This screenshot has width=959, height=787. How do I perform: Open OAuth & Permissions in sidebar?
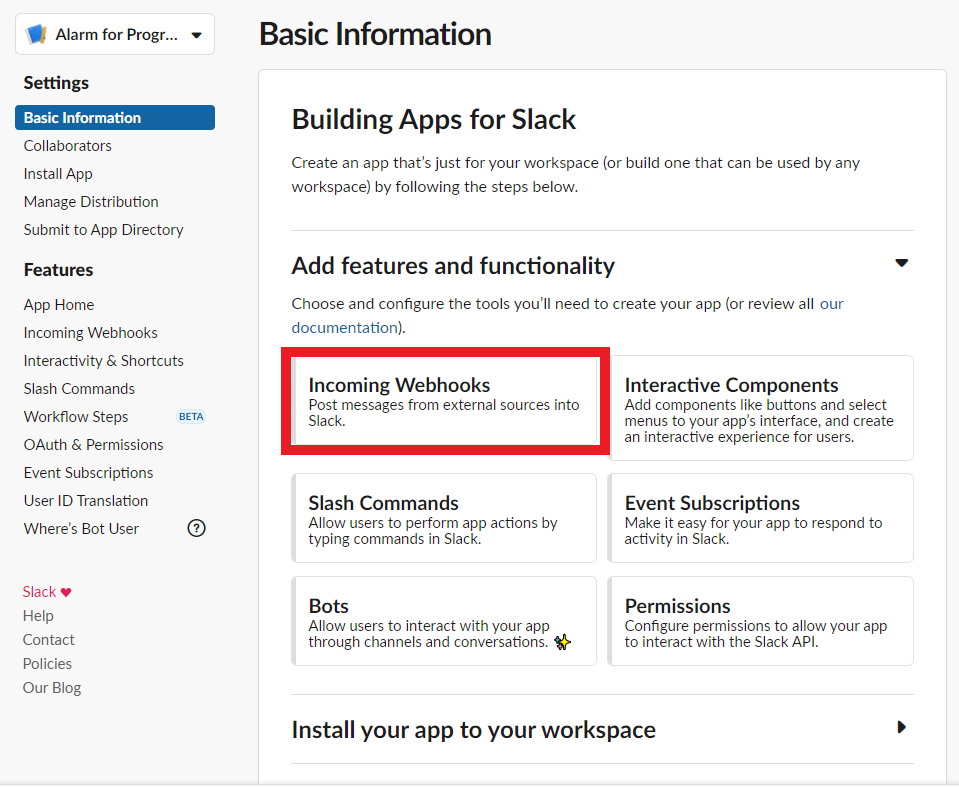[94, 445]
